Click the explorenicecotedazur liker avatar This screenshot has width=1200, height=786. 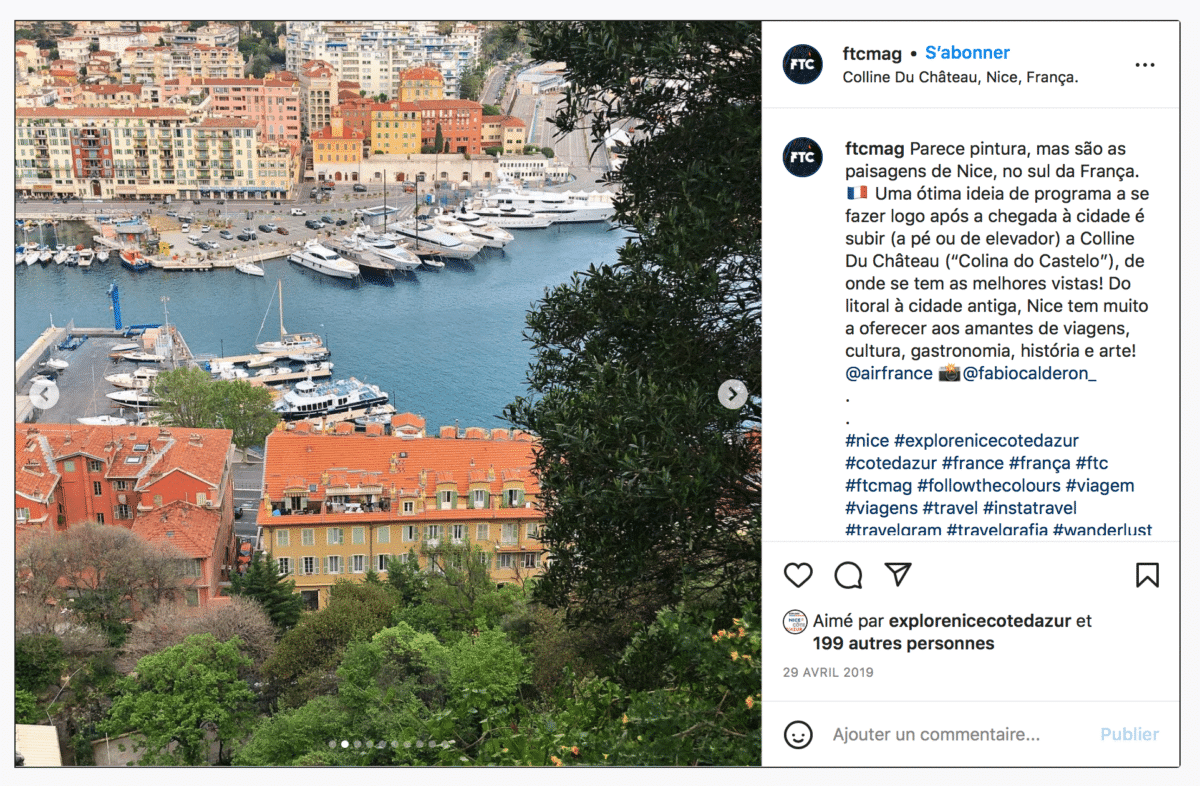(x=795, y=622)
